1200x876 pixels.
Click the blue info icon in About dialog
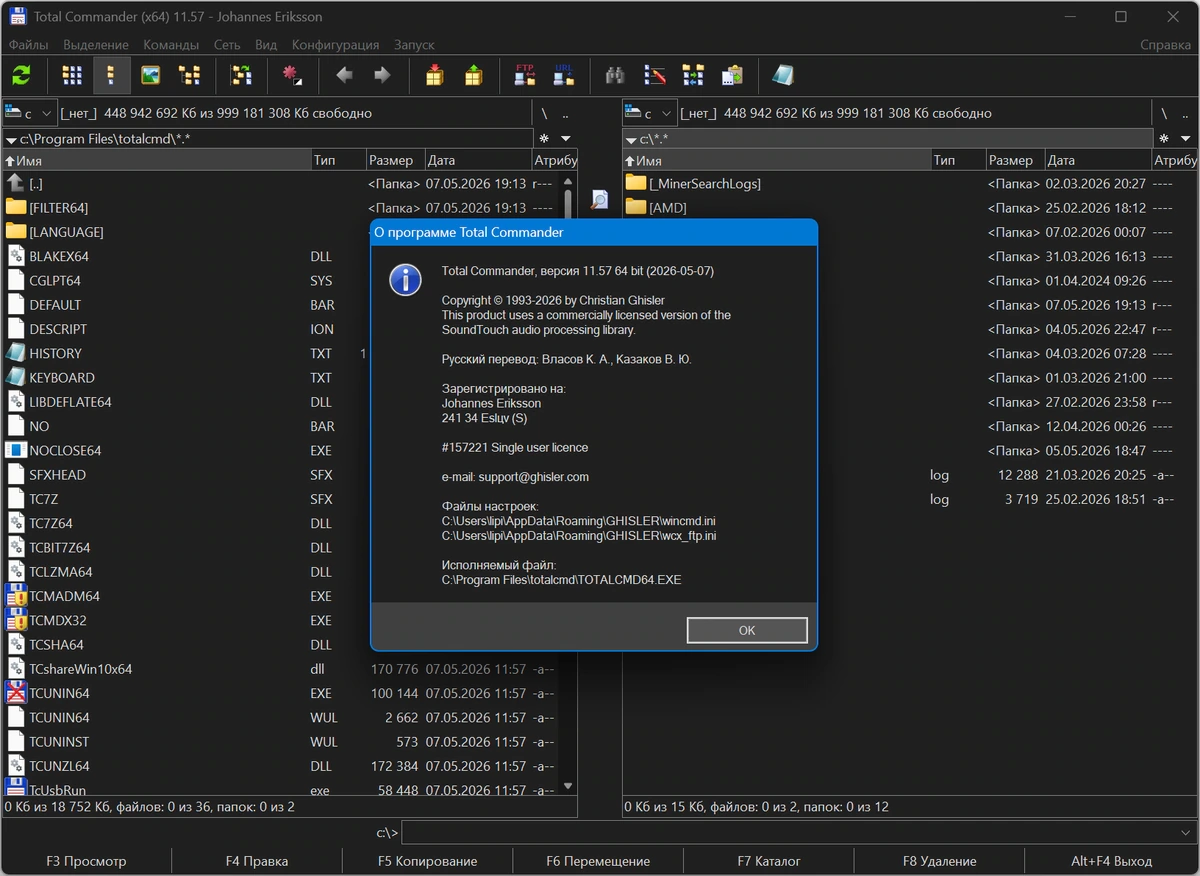coord(405,280)
